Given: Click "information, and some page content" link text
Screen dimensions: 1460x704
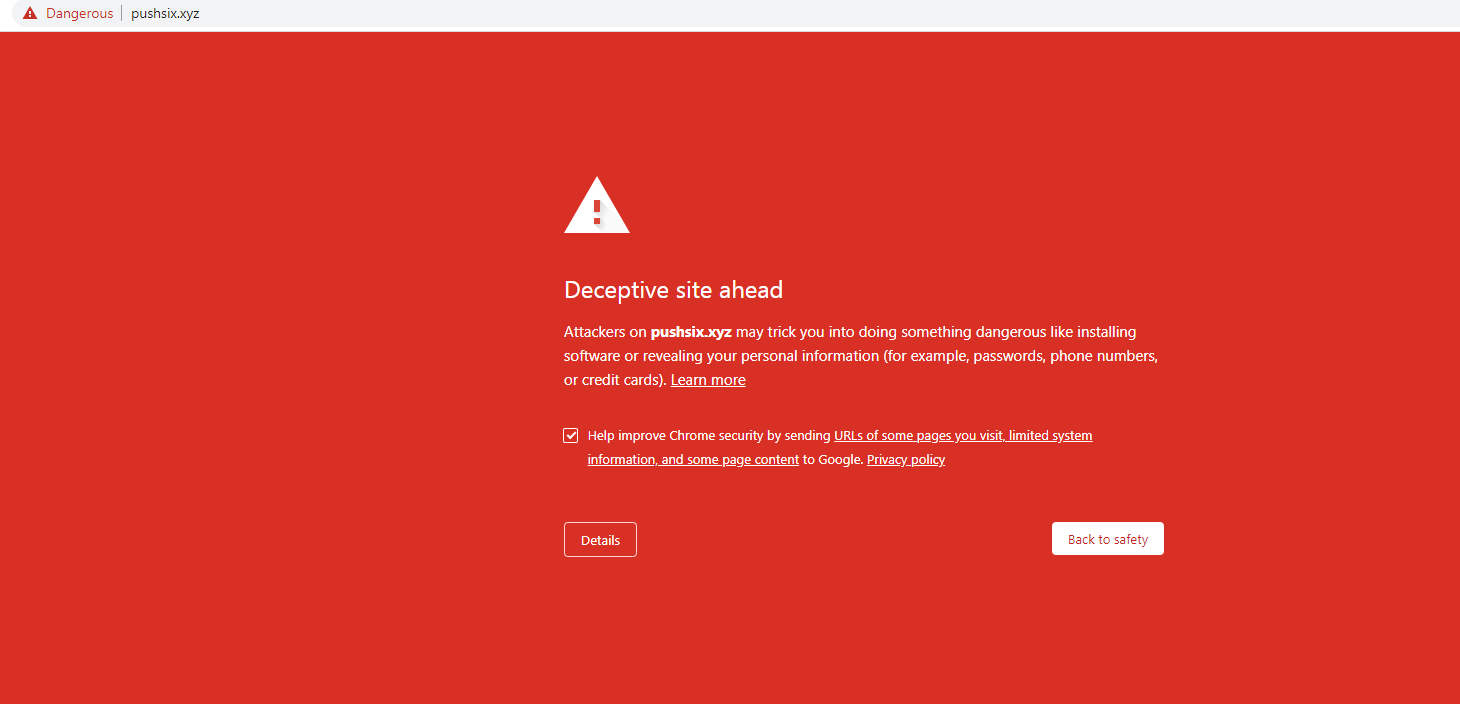Looking at the screenshot, I should [693, 460].
